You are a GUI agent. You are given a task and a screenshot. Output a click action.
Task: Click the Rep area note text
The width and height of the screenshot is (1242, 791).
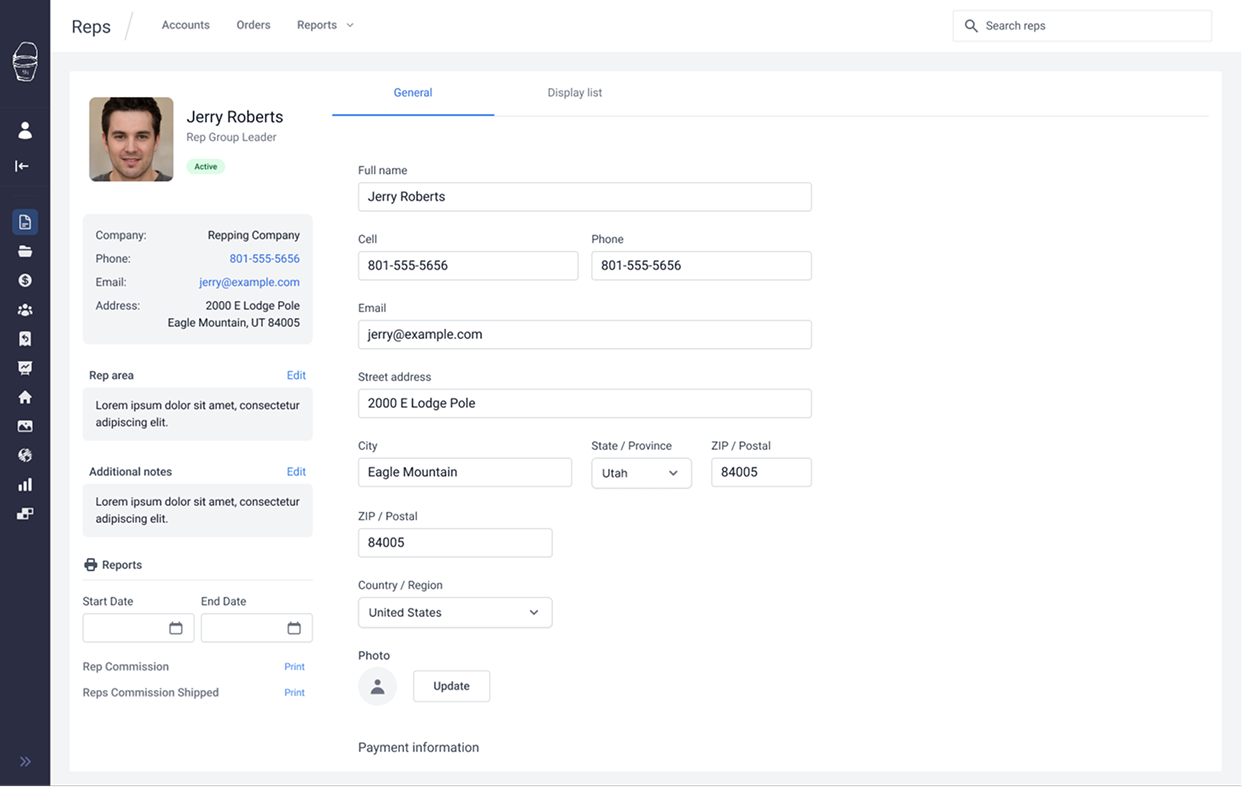pos(198,414)
